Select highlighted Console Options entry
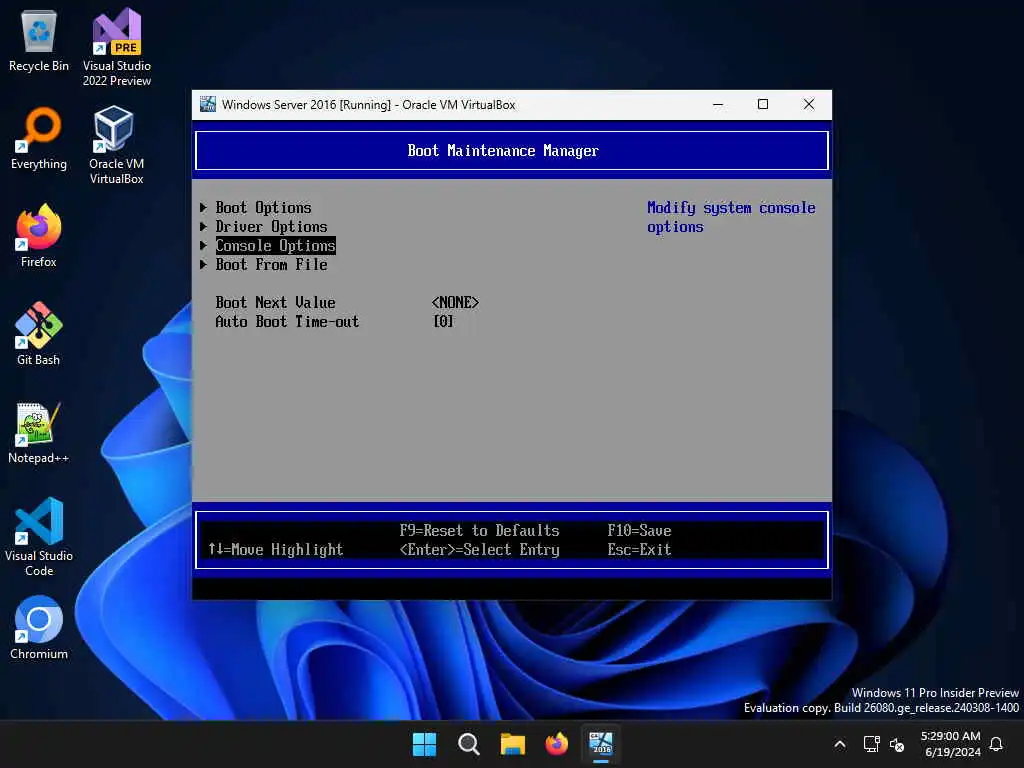This screenshot has width=1024, height=768. pos(276,246)
